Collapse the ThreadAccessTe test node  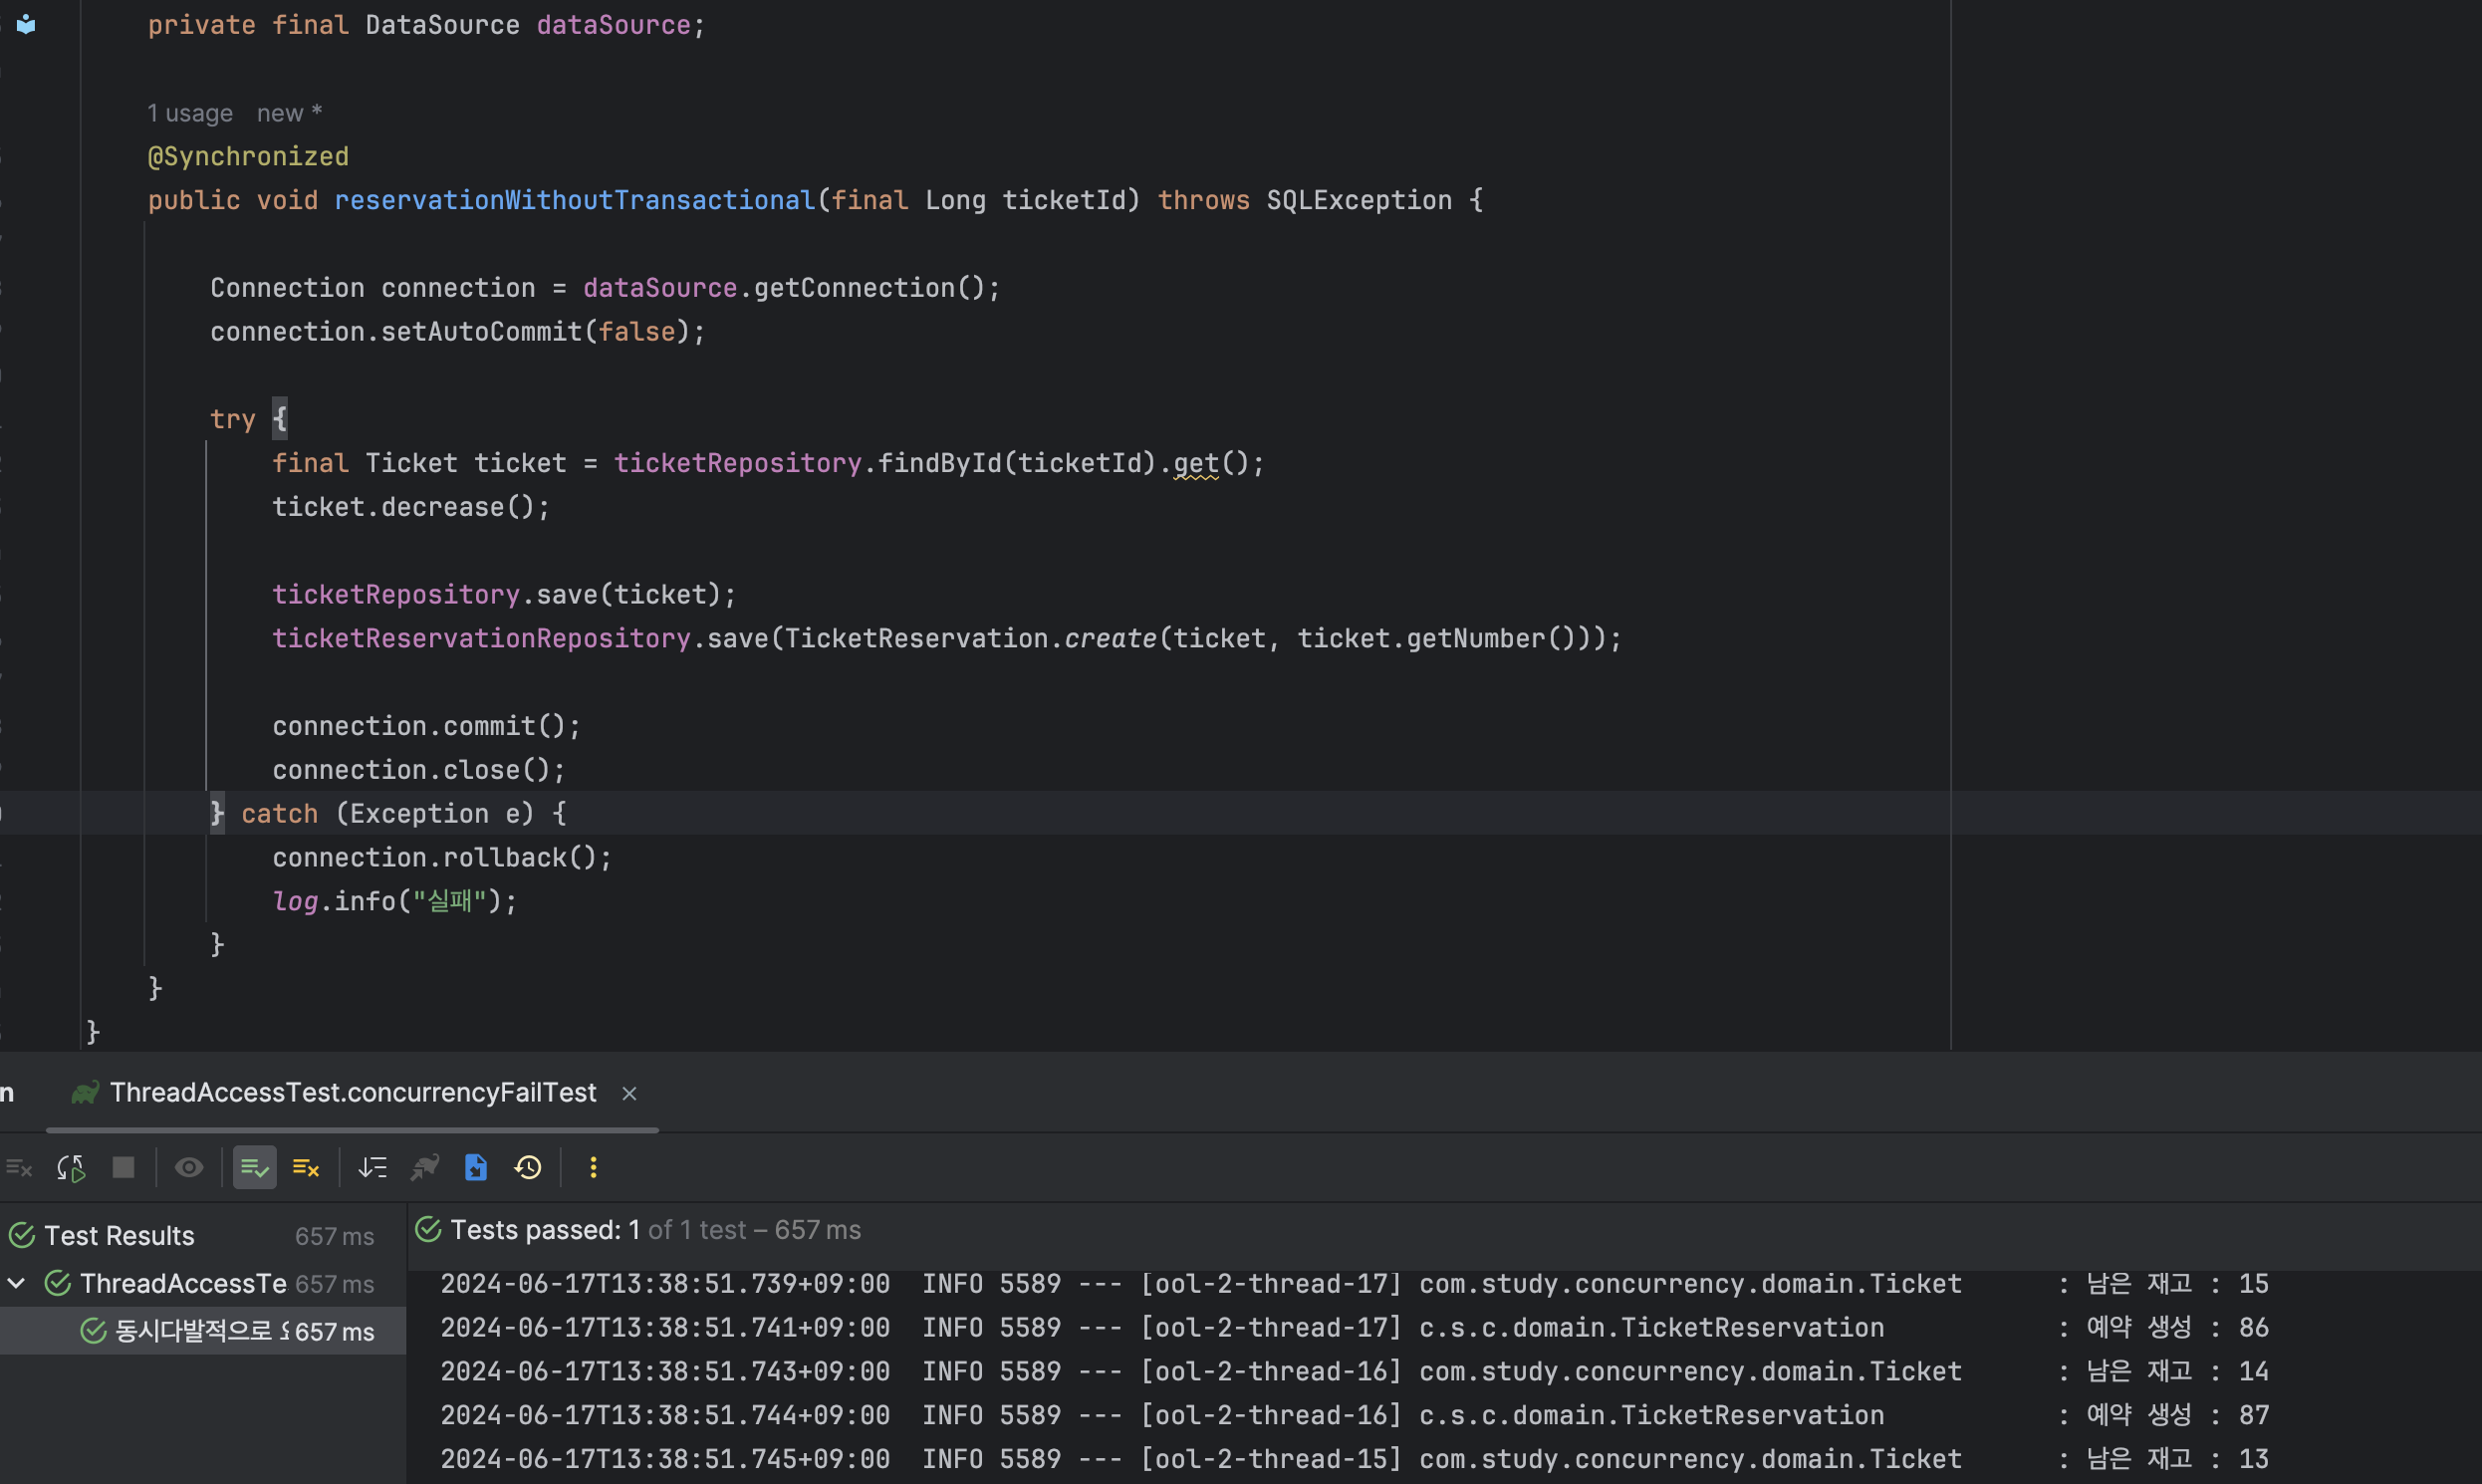[x=17, y=1283]
